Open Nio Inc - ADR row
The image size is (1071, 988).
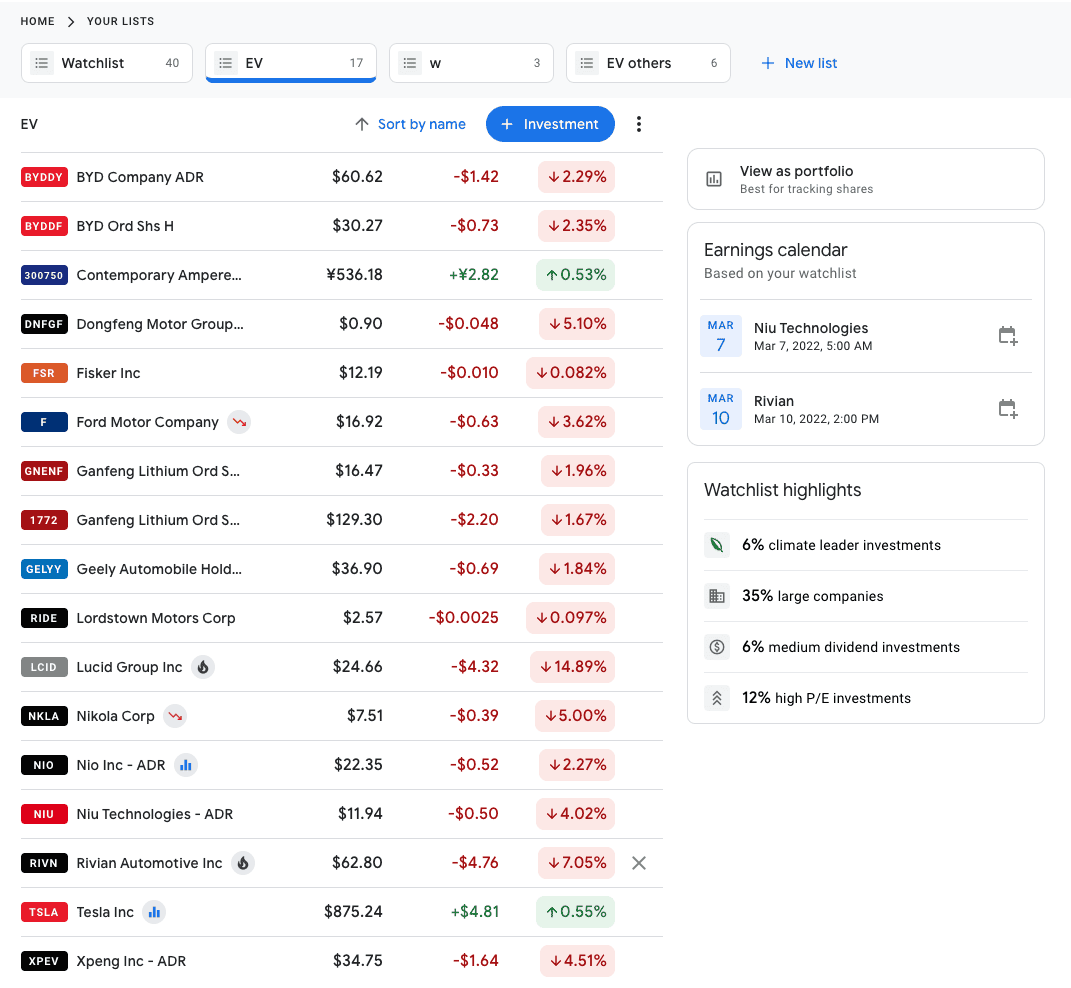(342, 765)
